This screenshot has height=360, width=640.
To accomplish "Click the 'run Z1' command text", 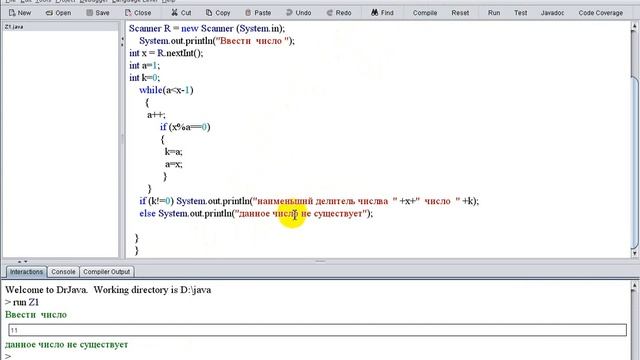I will coord(26,302).
